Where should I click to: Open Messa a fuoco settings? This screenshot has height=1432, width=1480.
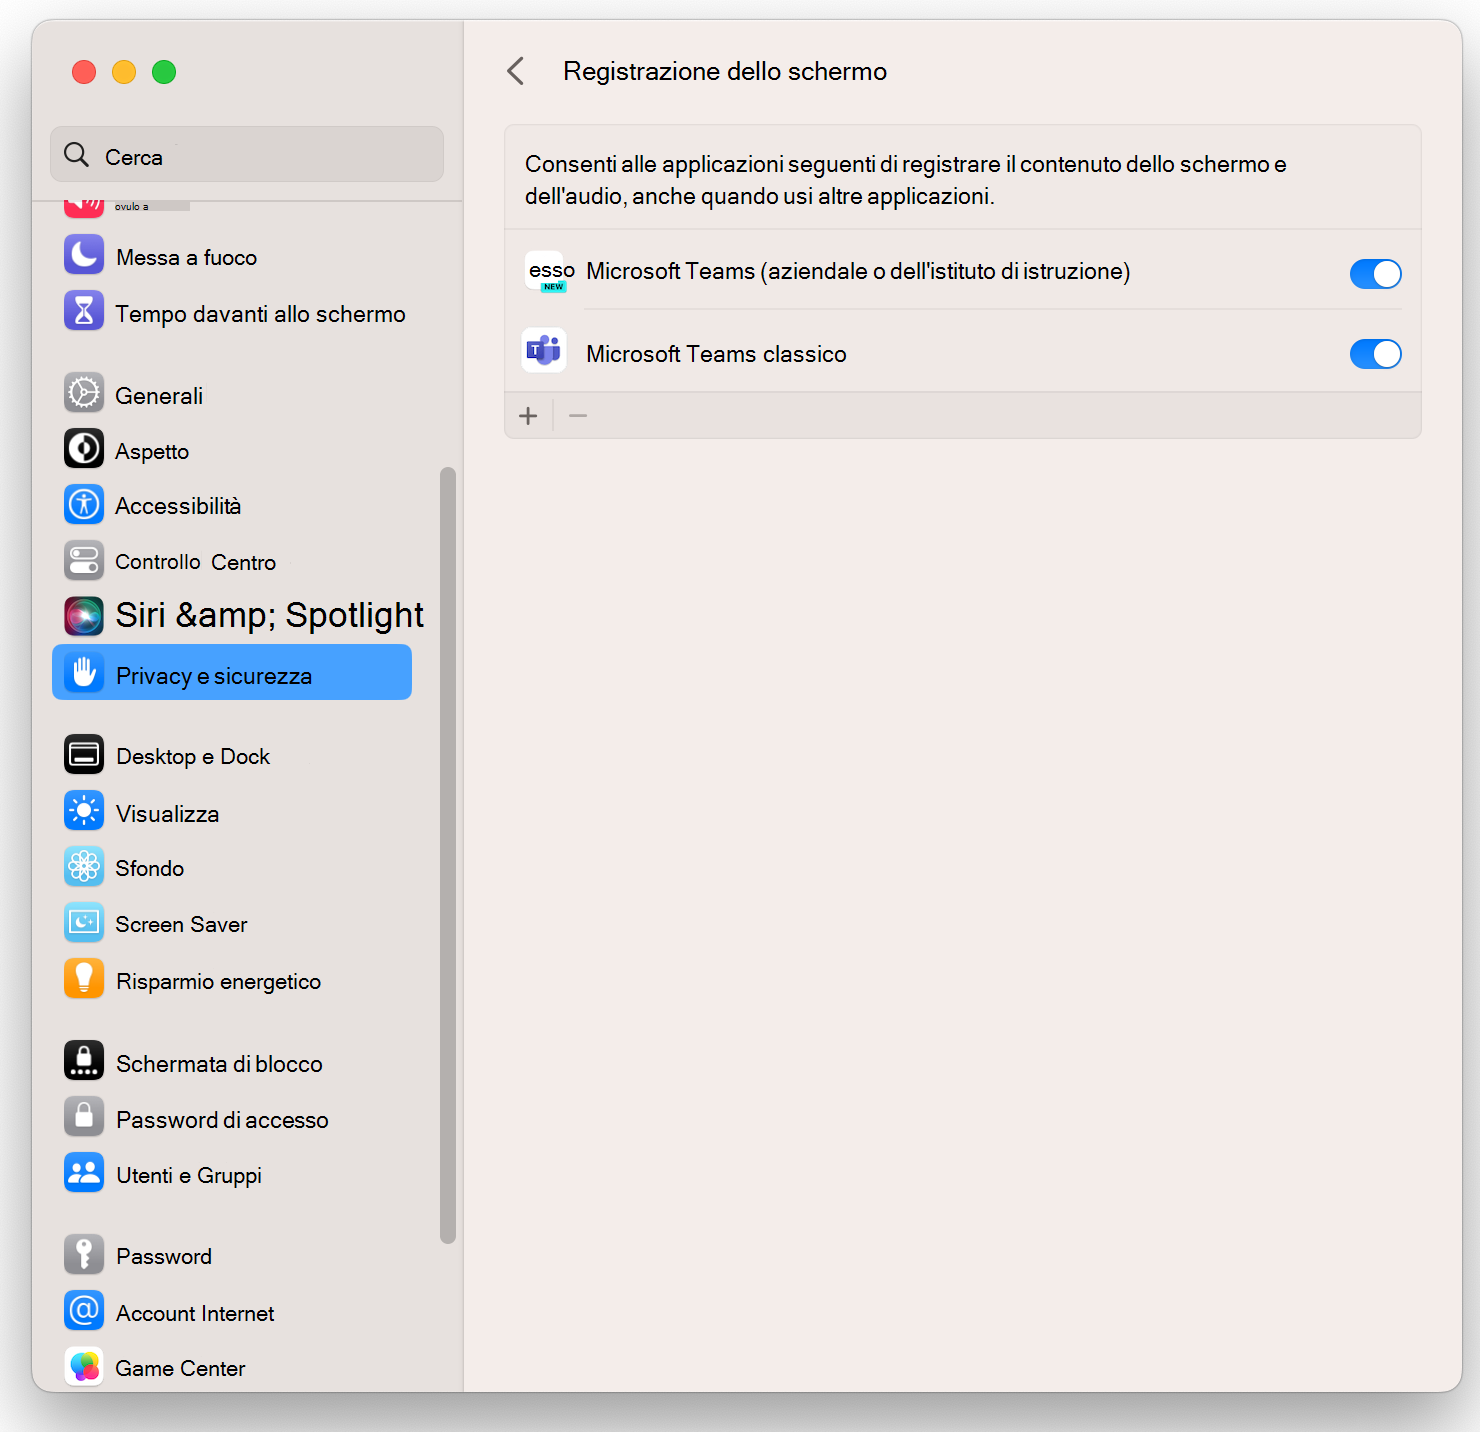pyautogui.click(x=185, y=256)
